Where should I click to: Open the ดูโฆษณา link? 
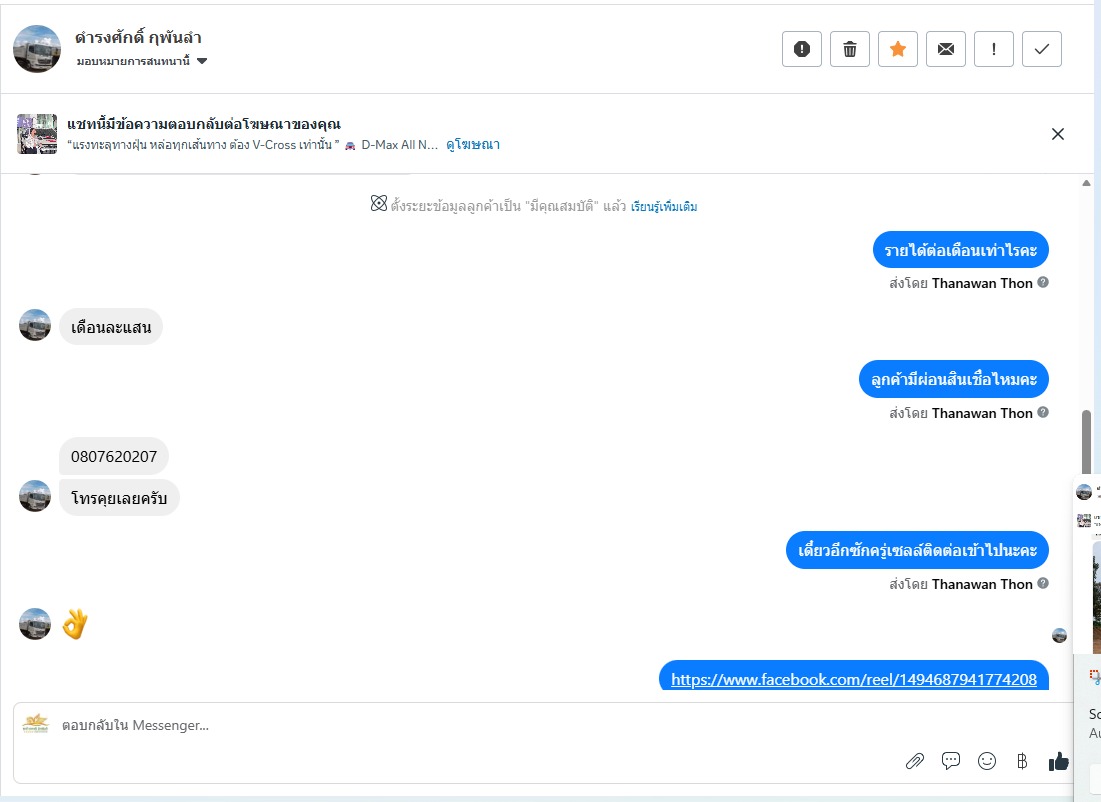(473, 145)
